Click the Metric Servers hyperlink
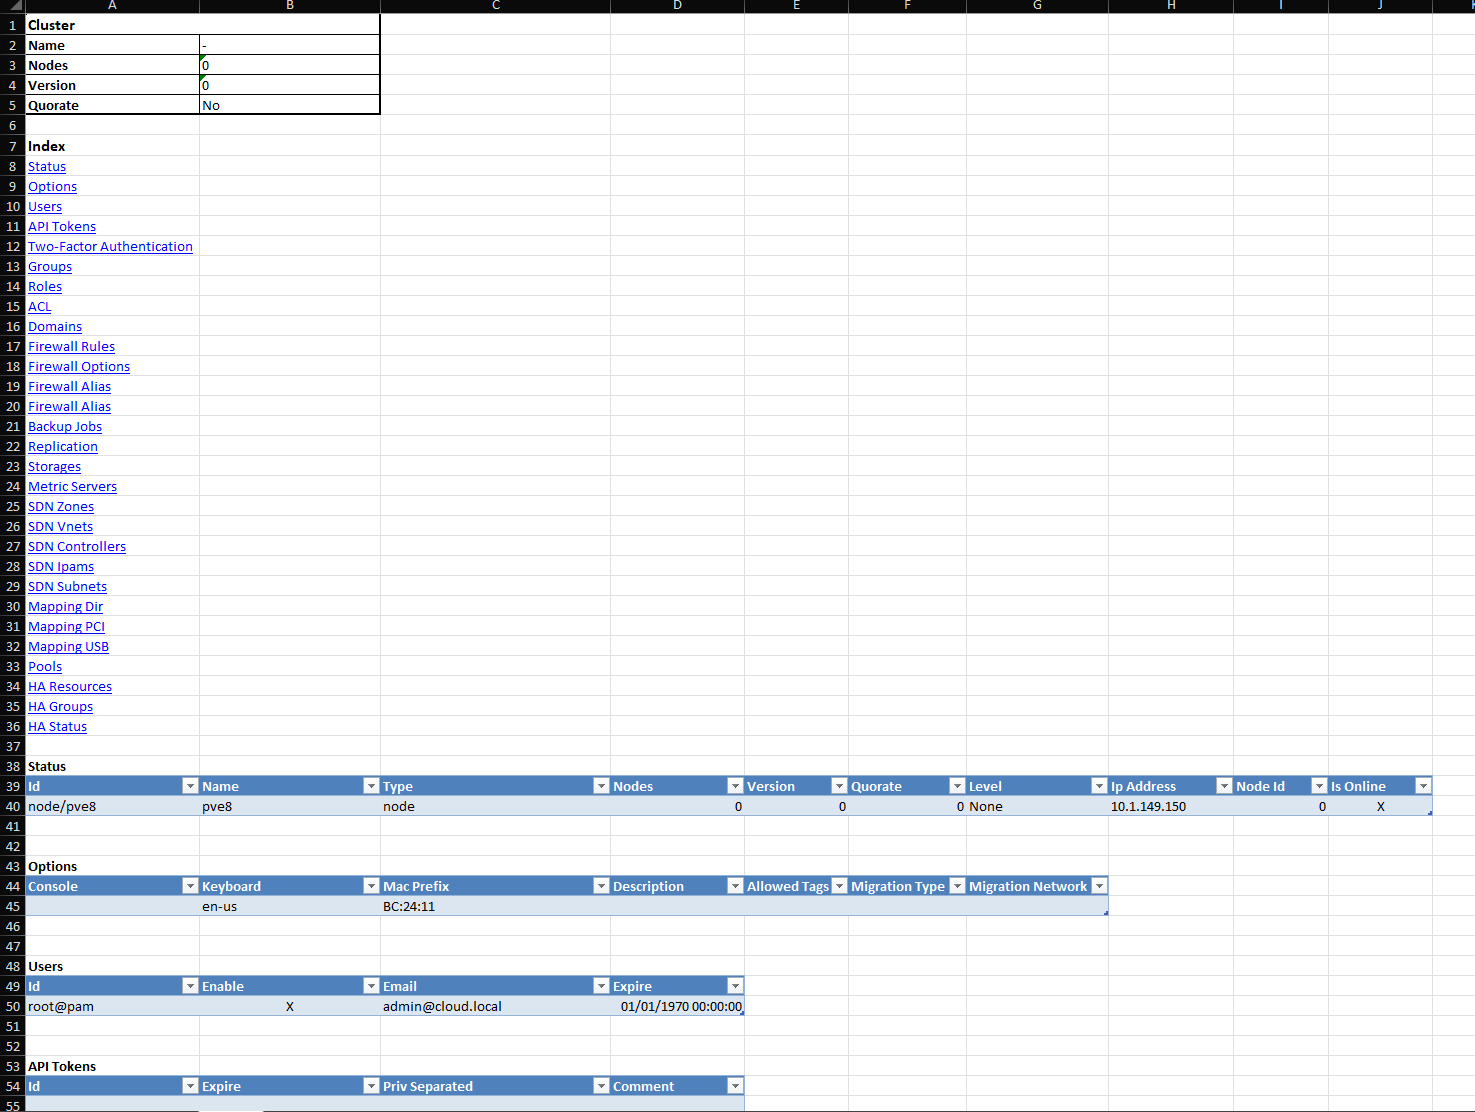 point(72,486)
